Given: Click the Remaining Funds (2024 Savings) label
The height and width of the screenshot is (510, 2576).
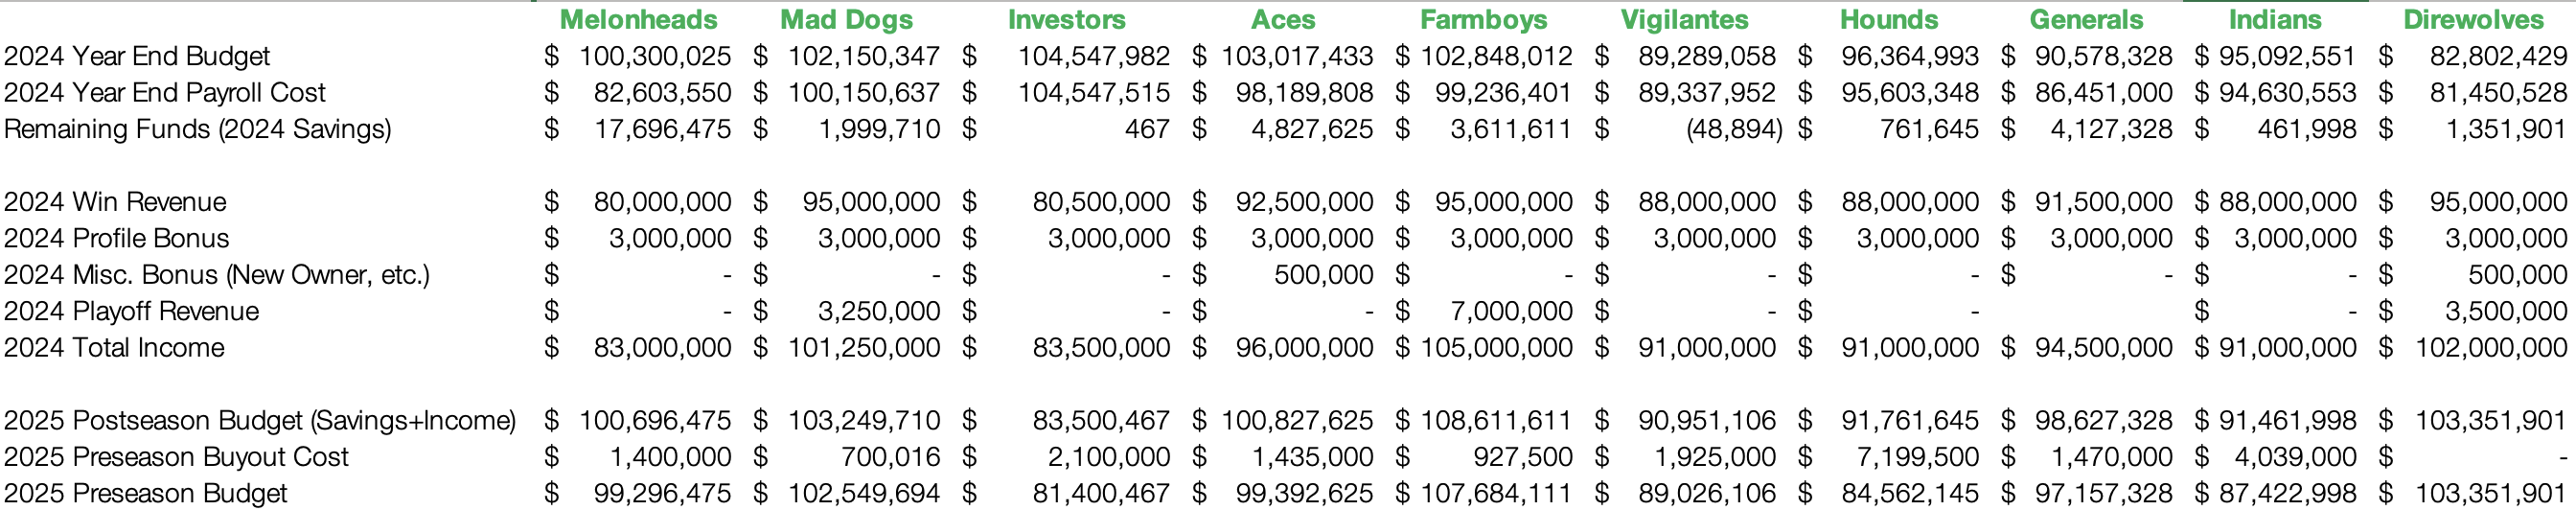Looking at the screenshot, I should coord(197,129).
